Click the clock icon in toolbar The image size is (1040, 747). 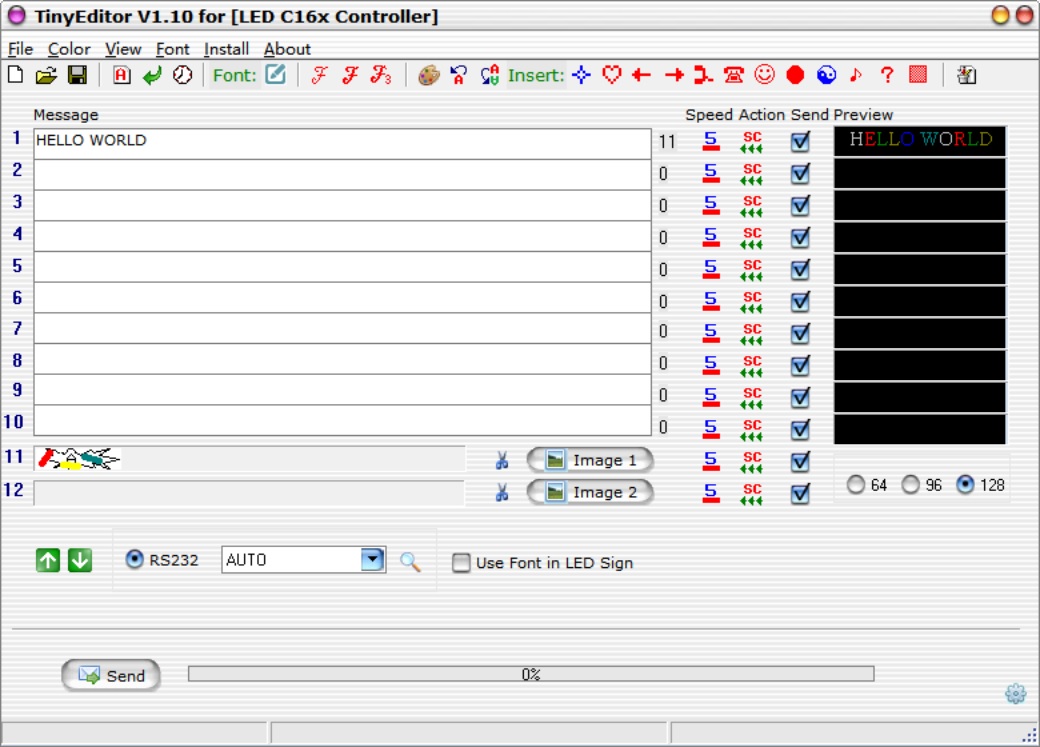pos(182,75)
